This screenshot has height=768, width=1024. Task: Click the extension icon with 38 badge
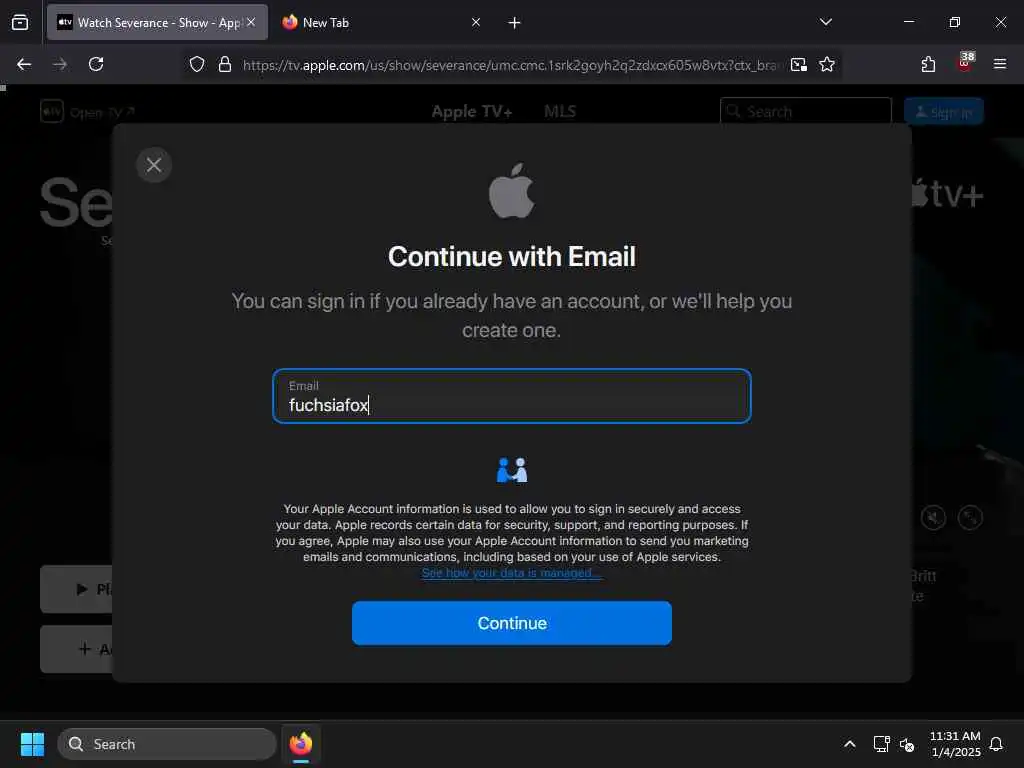[965, 63]
